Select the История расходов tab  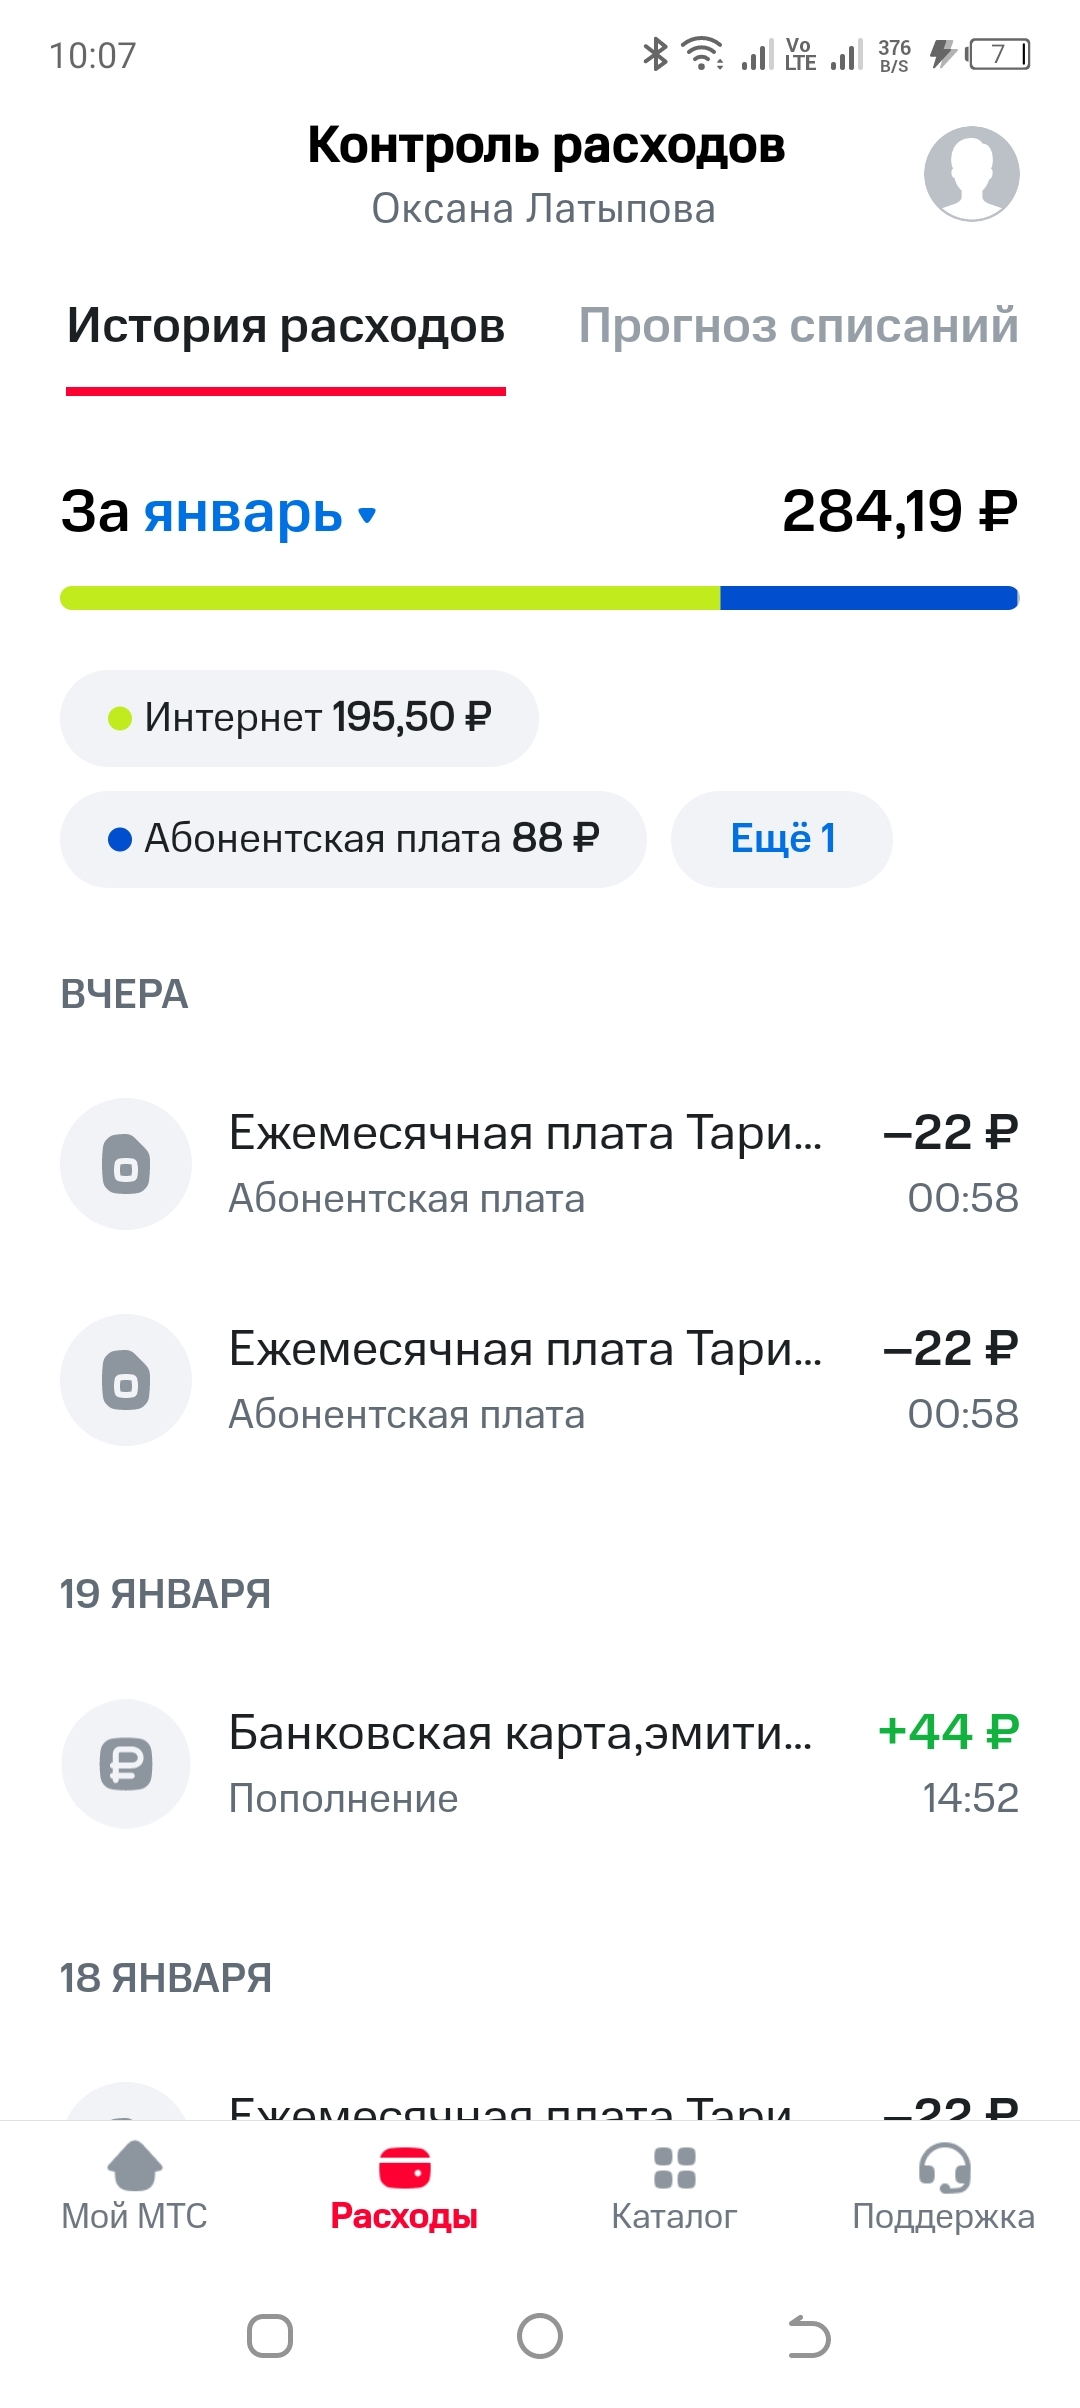point(286,326)
